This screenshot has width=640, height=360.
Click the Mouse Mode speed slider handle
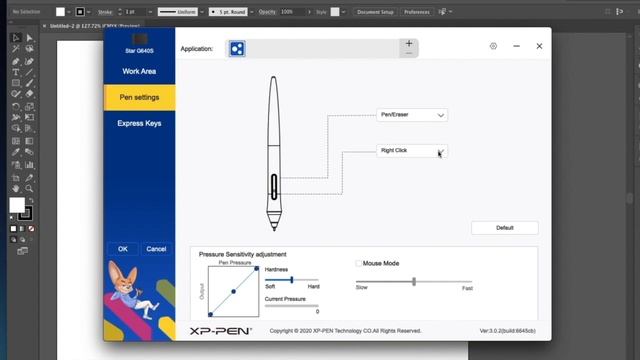pos(414,282)
